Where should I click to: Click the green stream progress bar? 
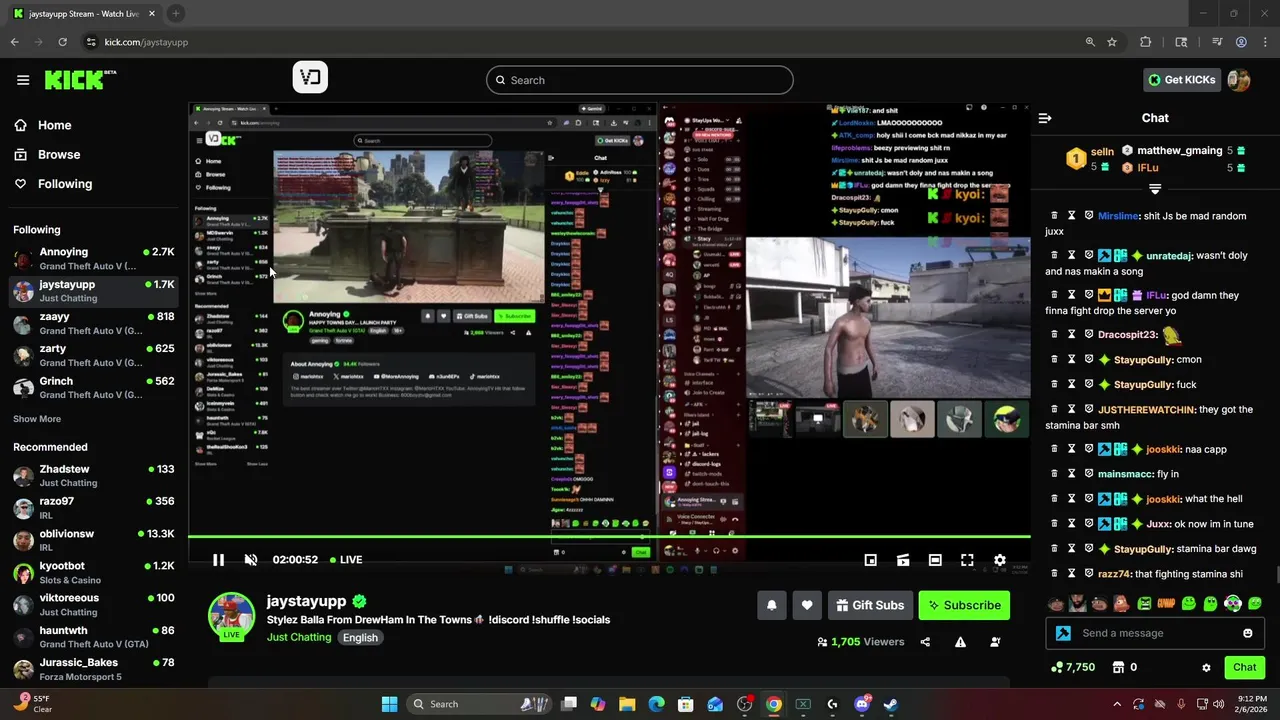click(x=609, y=537)
